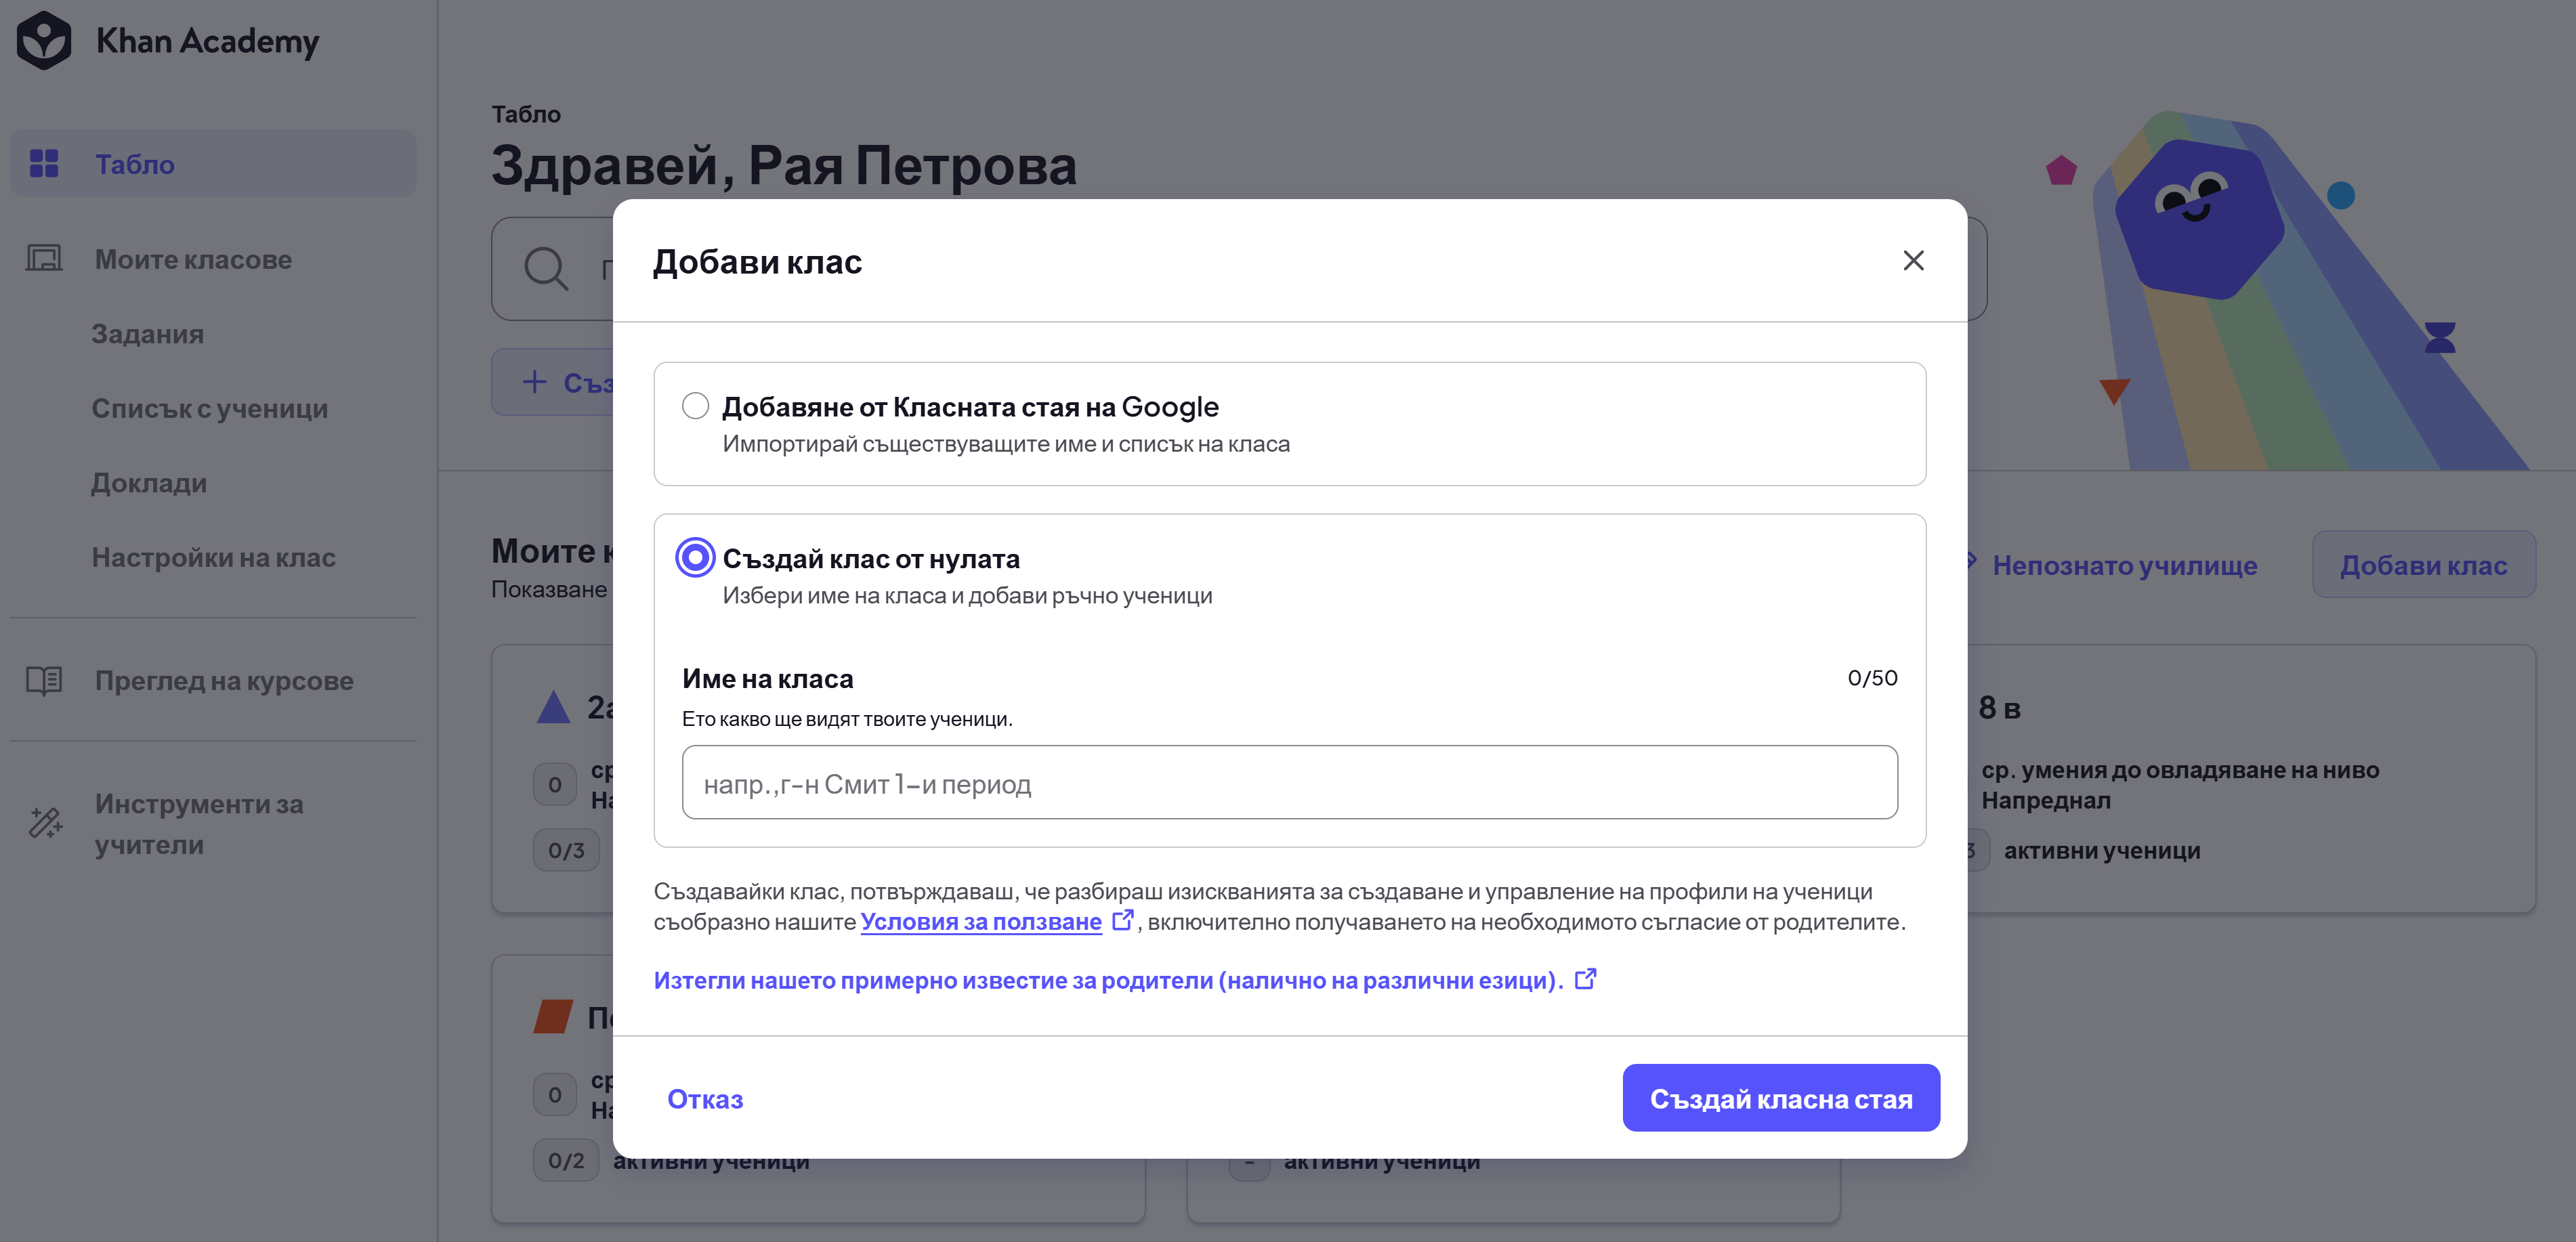Click the 0/2 active students badge
The image size is (2576, 1242).
pyautogui.click(x=566, y=1161)
